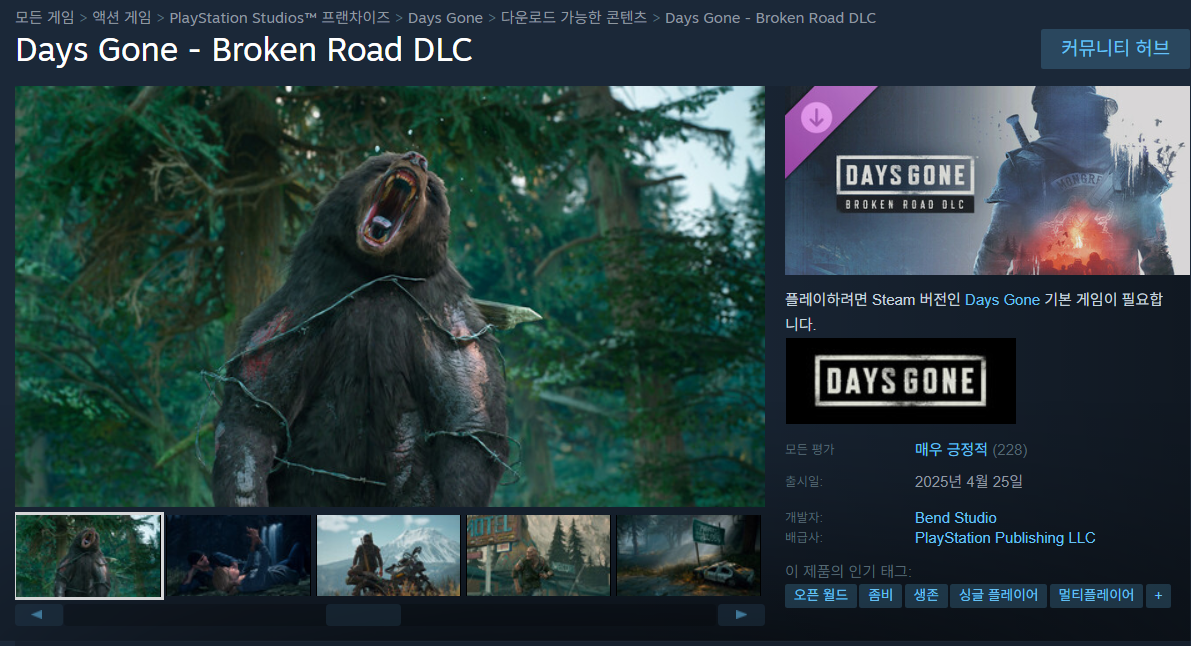Select the 오픈 월드 tag

pyautogui.click(x=820, y=595)
